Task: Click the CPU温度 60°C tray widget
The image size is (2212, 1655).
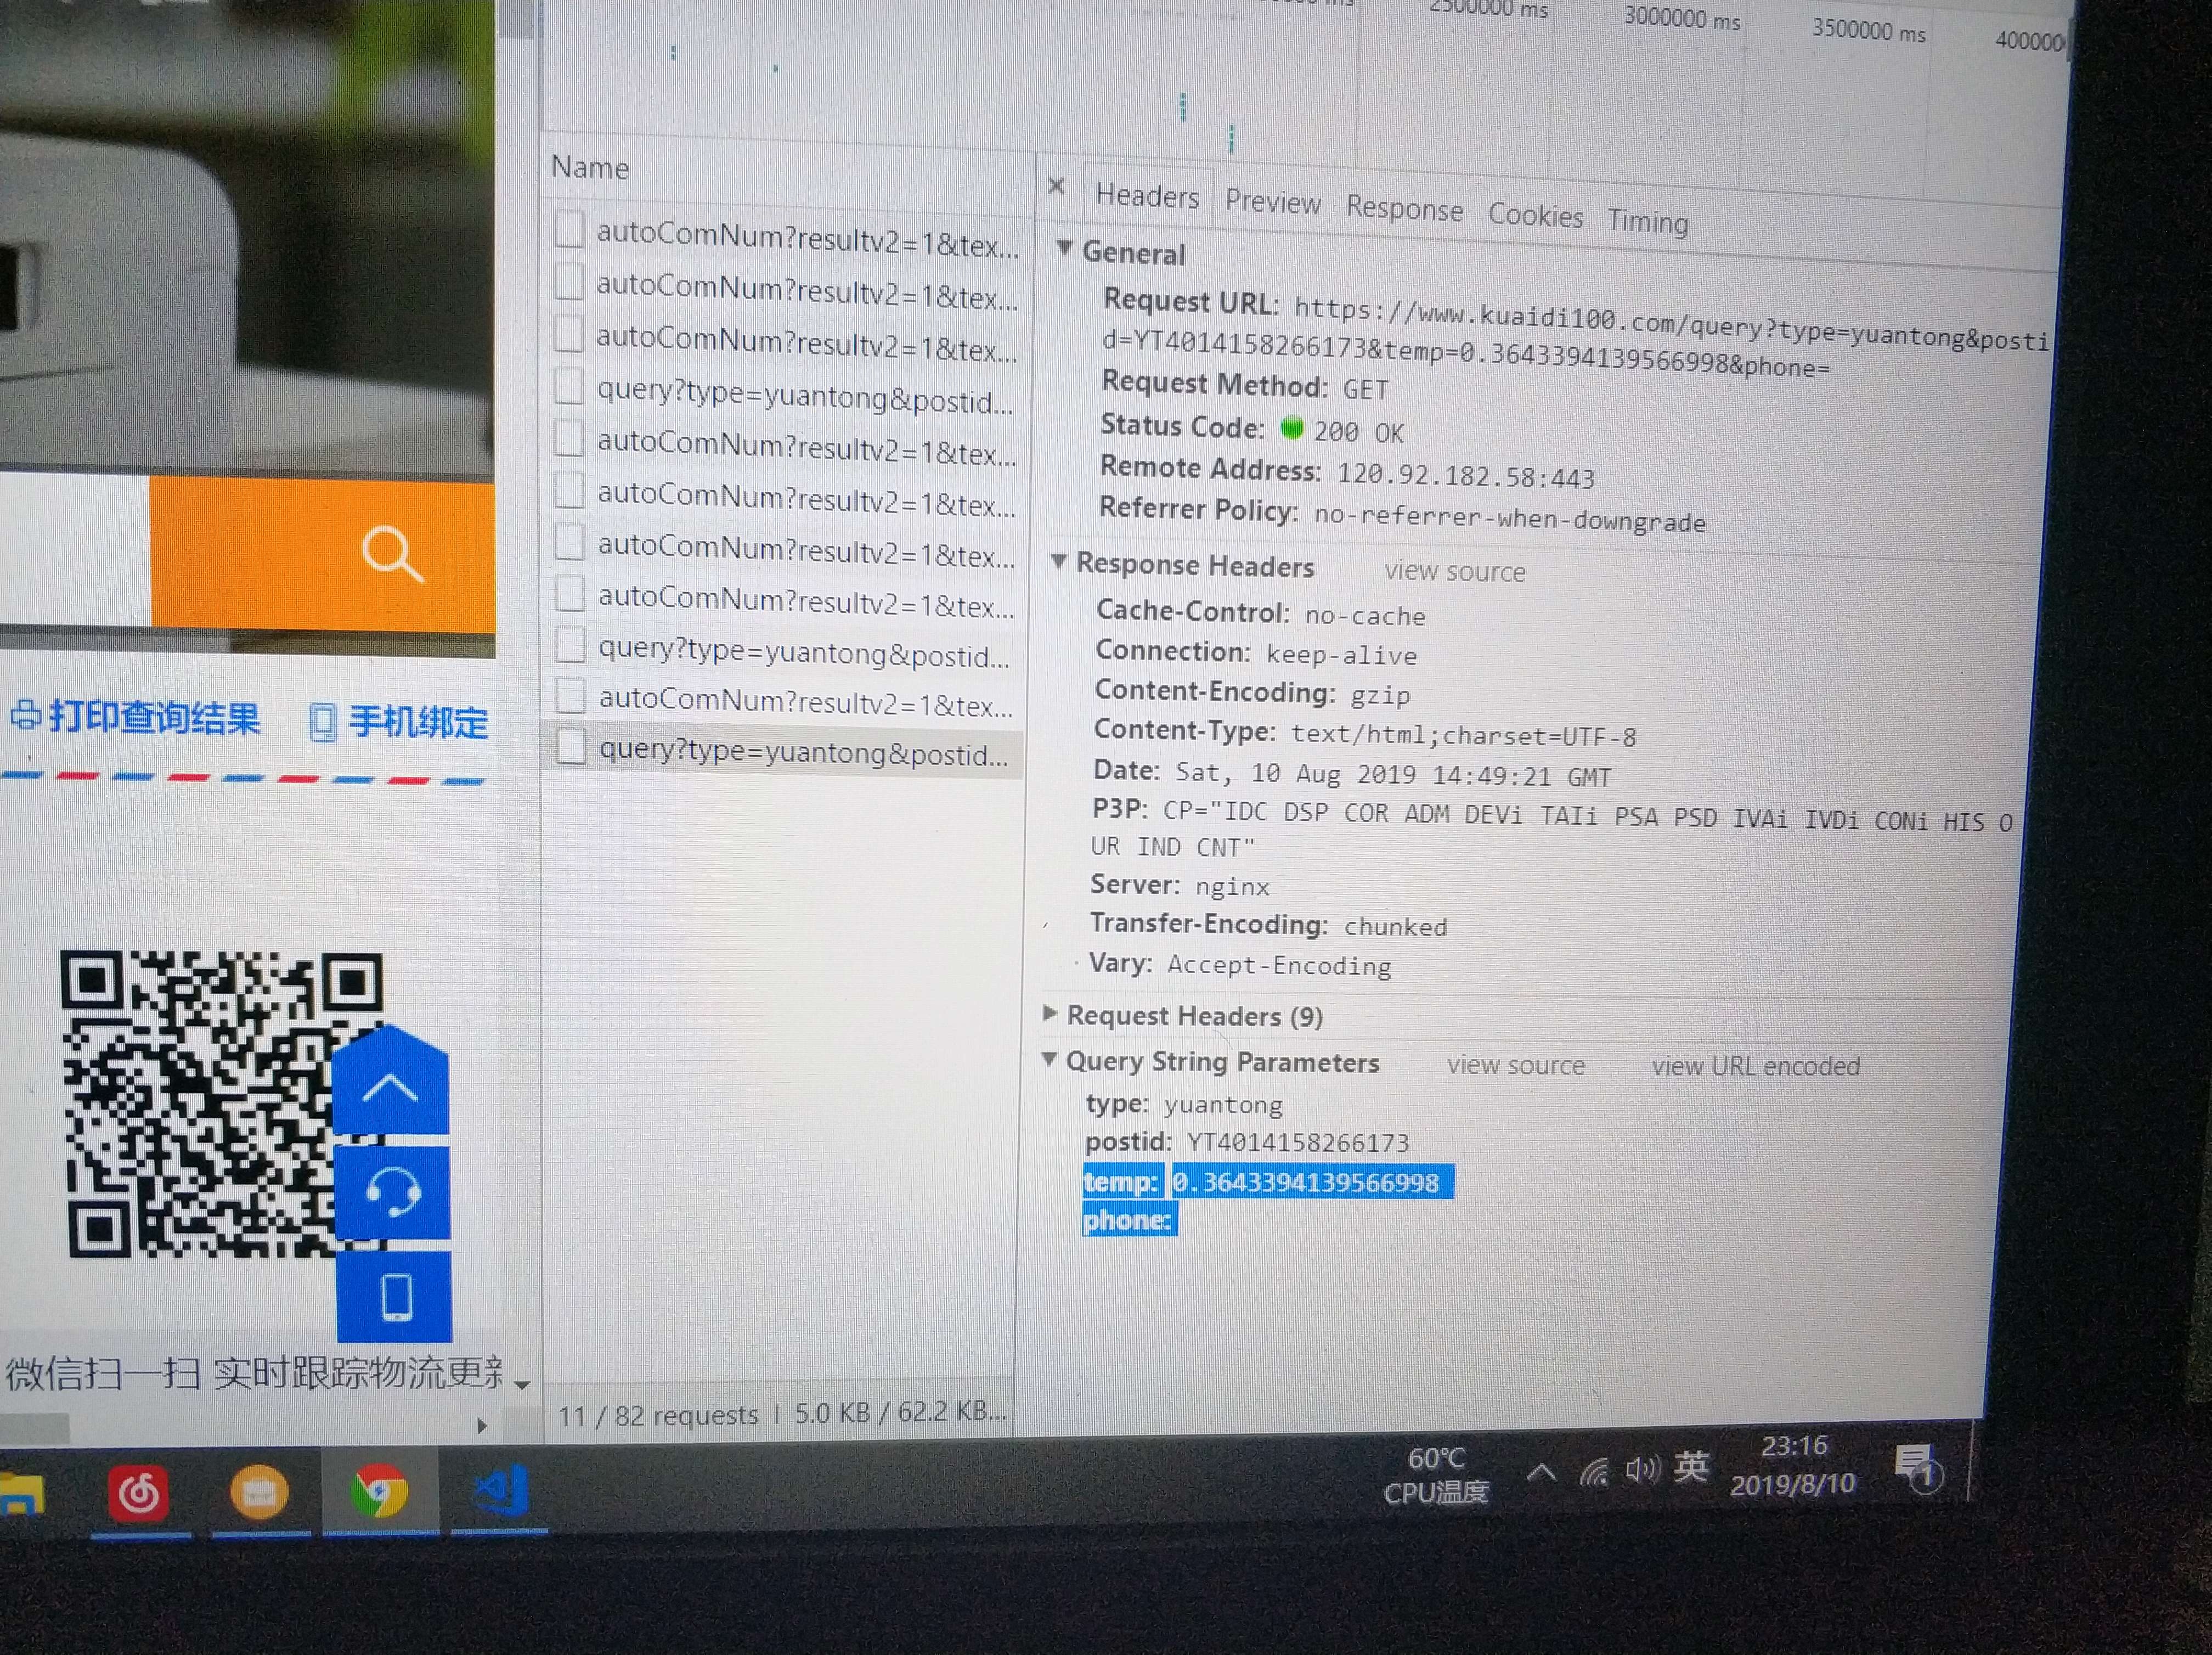Action: [x=1436, y=1475]
